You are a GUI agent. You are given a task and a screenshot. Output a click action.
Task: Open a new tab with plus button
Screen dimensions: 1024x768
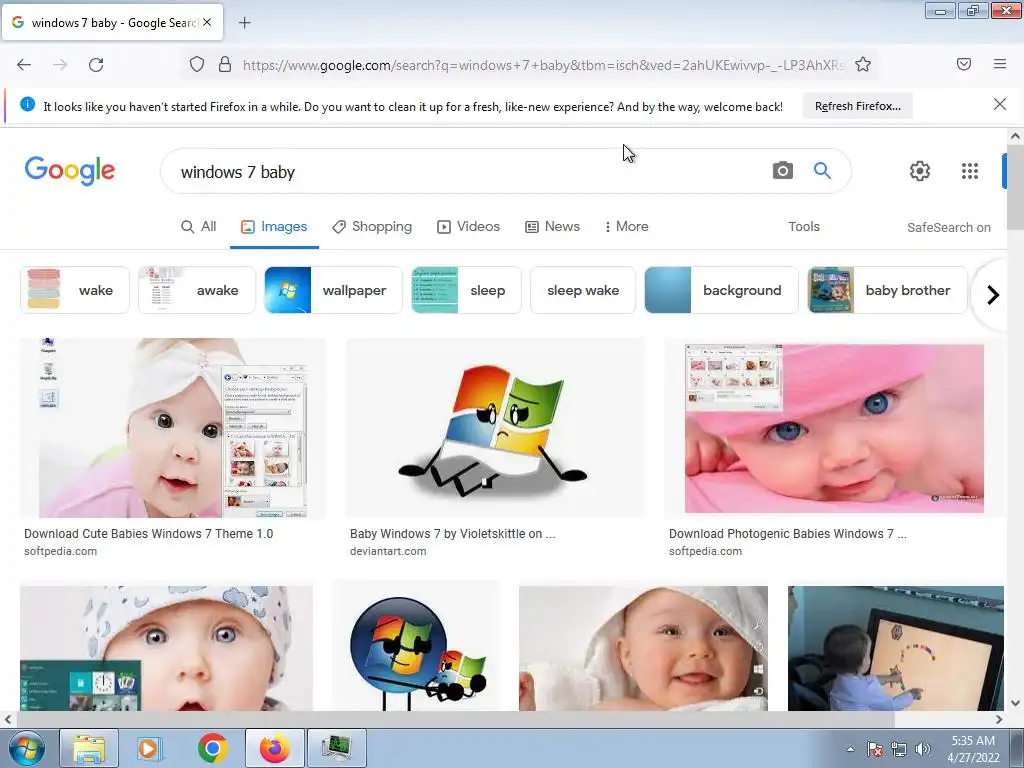(244, 23)
